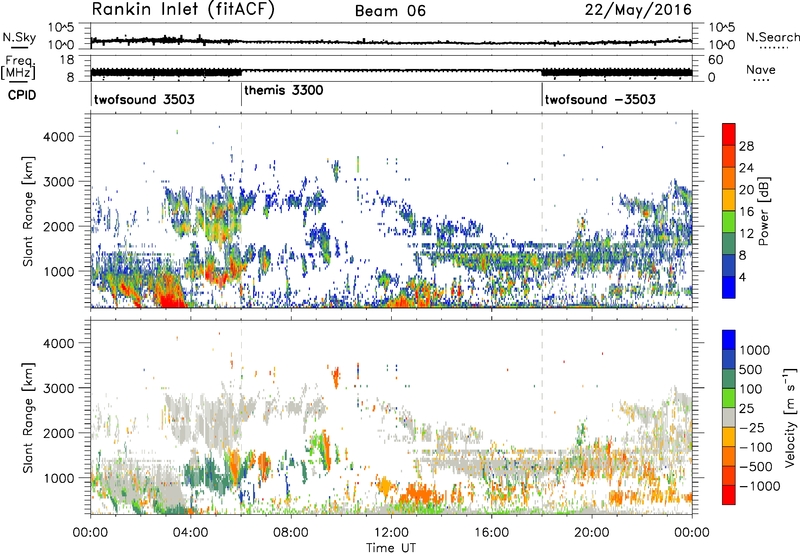
Task: Click the "Velocity [m s⁻¹]" color bar label
Action: pos(790,417)
